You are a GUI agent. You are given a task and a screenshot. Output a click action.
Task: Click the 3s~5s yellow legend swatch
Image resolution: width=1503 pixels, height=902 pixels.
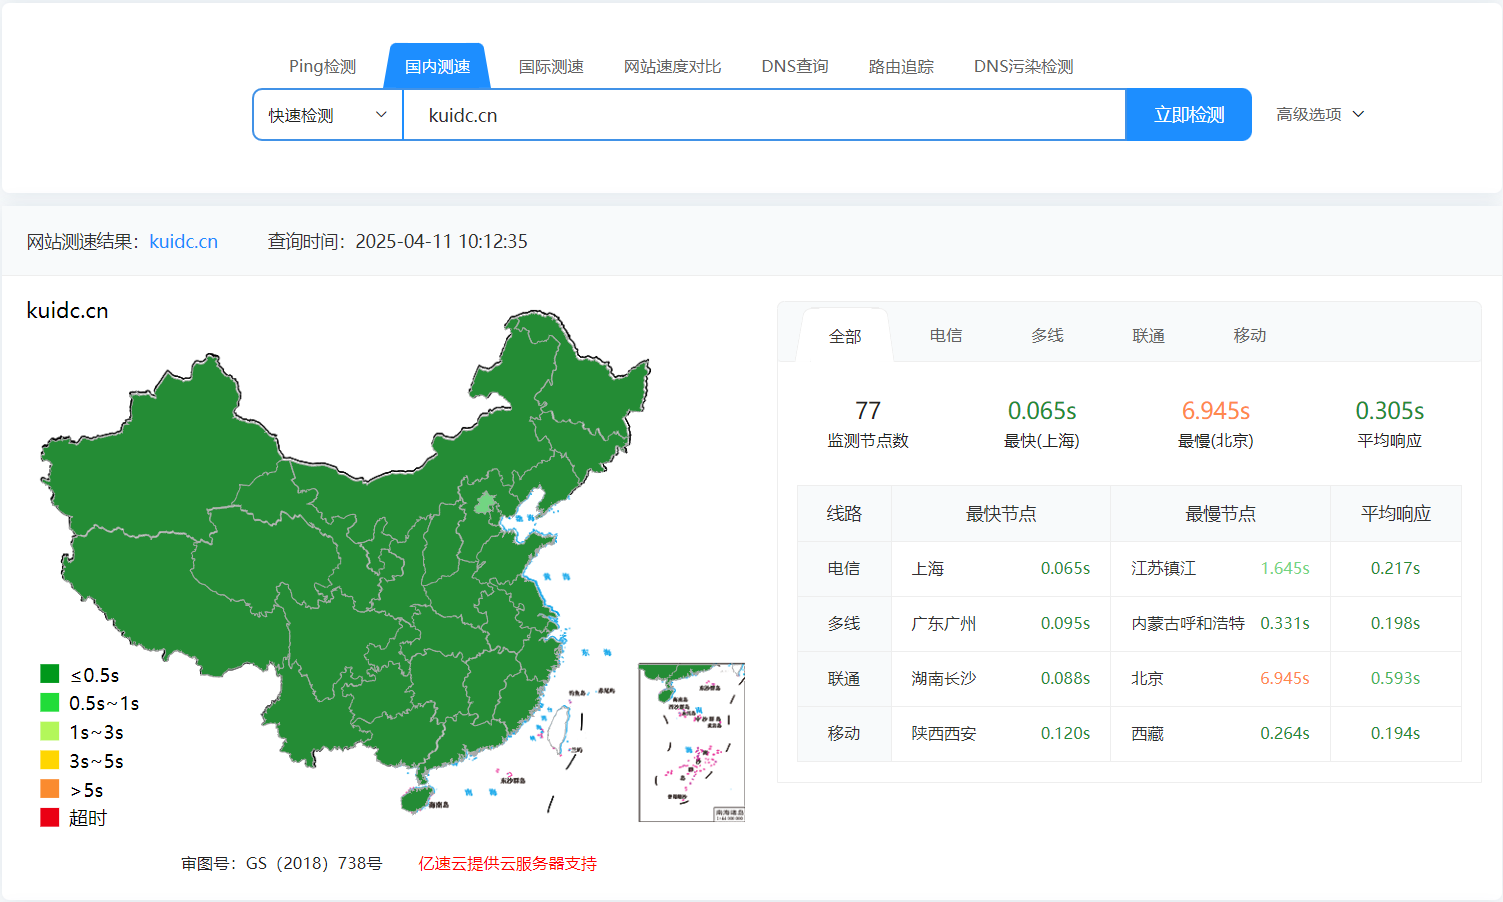[50, 760]
